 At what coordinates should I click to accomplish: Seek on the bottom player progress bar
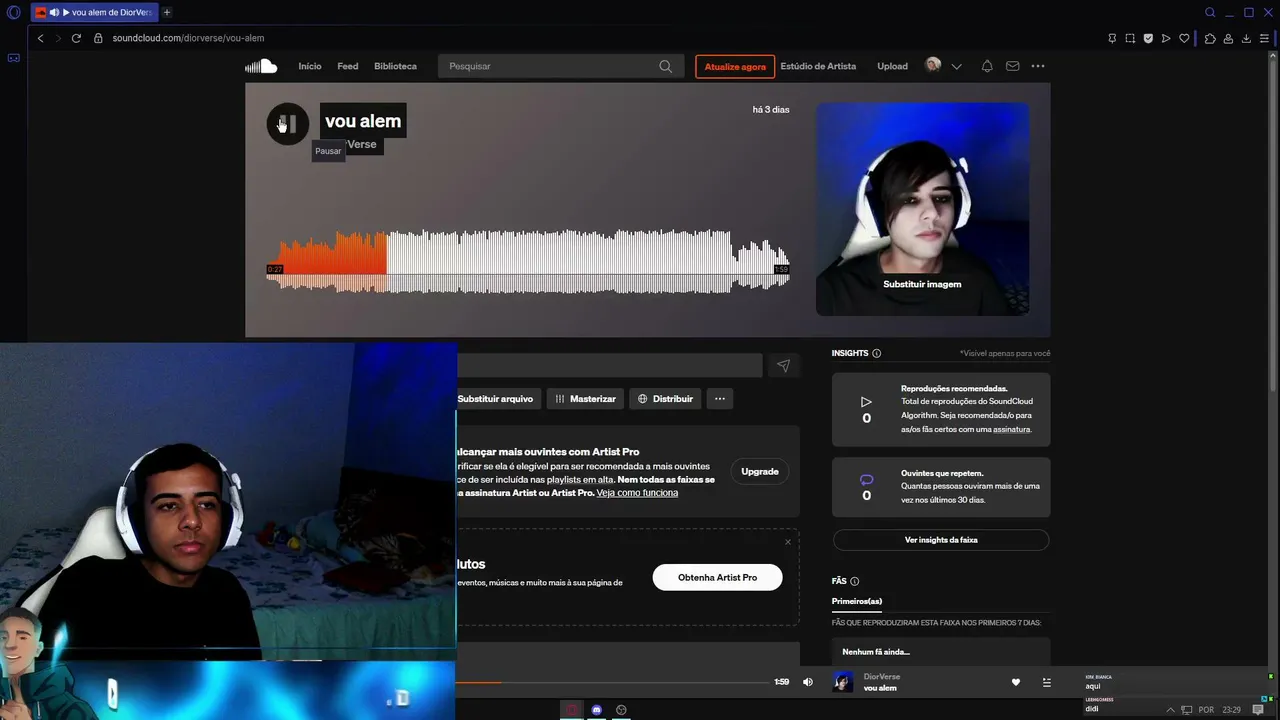pos(612,682)
